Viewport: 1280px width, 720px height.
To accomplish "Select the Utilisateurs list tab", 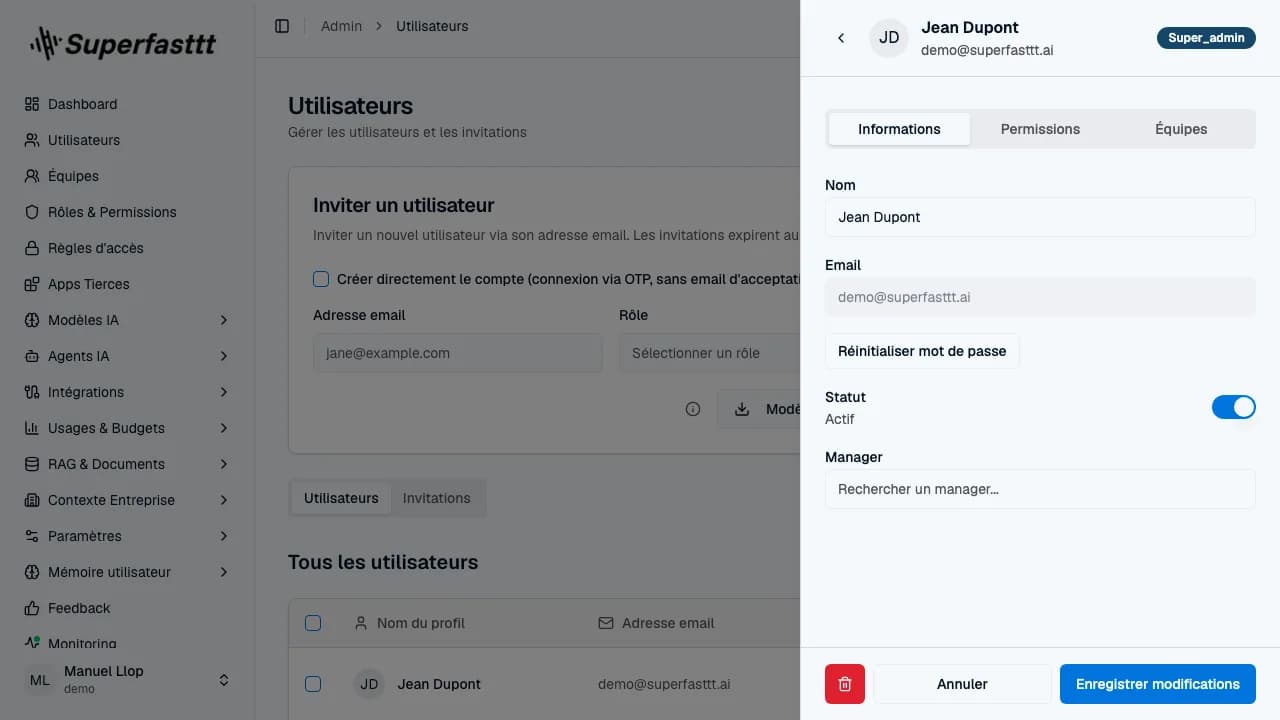I will [x=341, y=498].
